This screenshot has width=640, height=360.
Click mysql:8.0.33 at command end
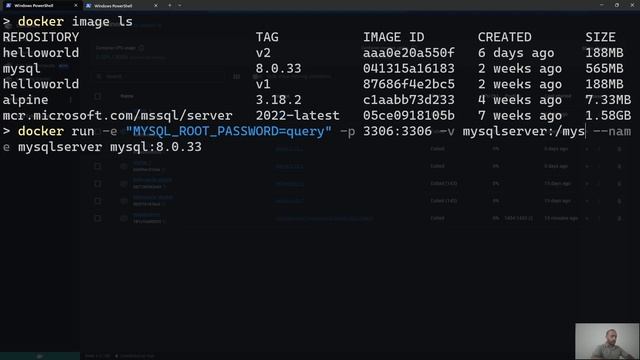tap(156, 147)
